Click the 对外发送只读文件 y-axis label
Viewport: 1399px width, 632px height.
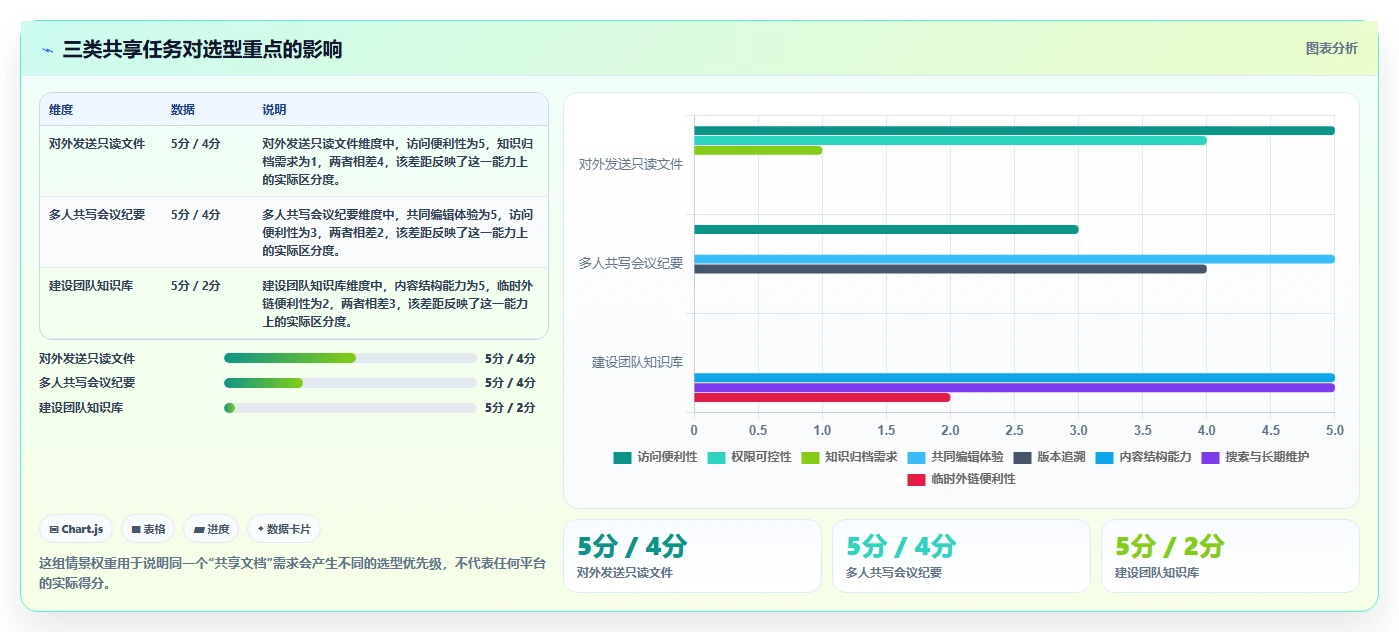coord(631,164)
